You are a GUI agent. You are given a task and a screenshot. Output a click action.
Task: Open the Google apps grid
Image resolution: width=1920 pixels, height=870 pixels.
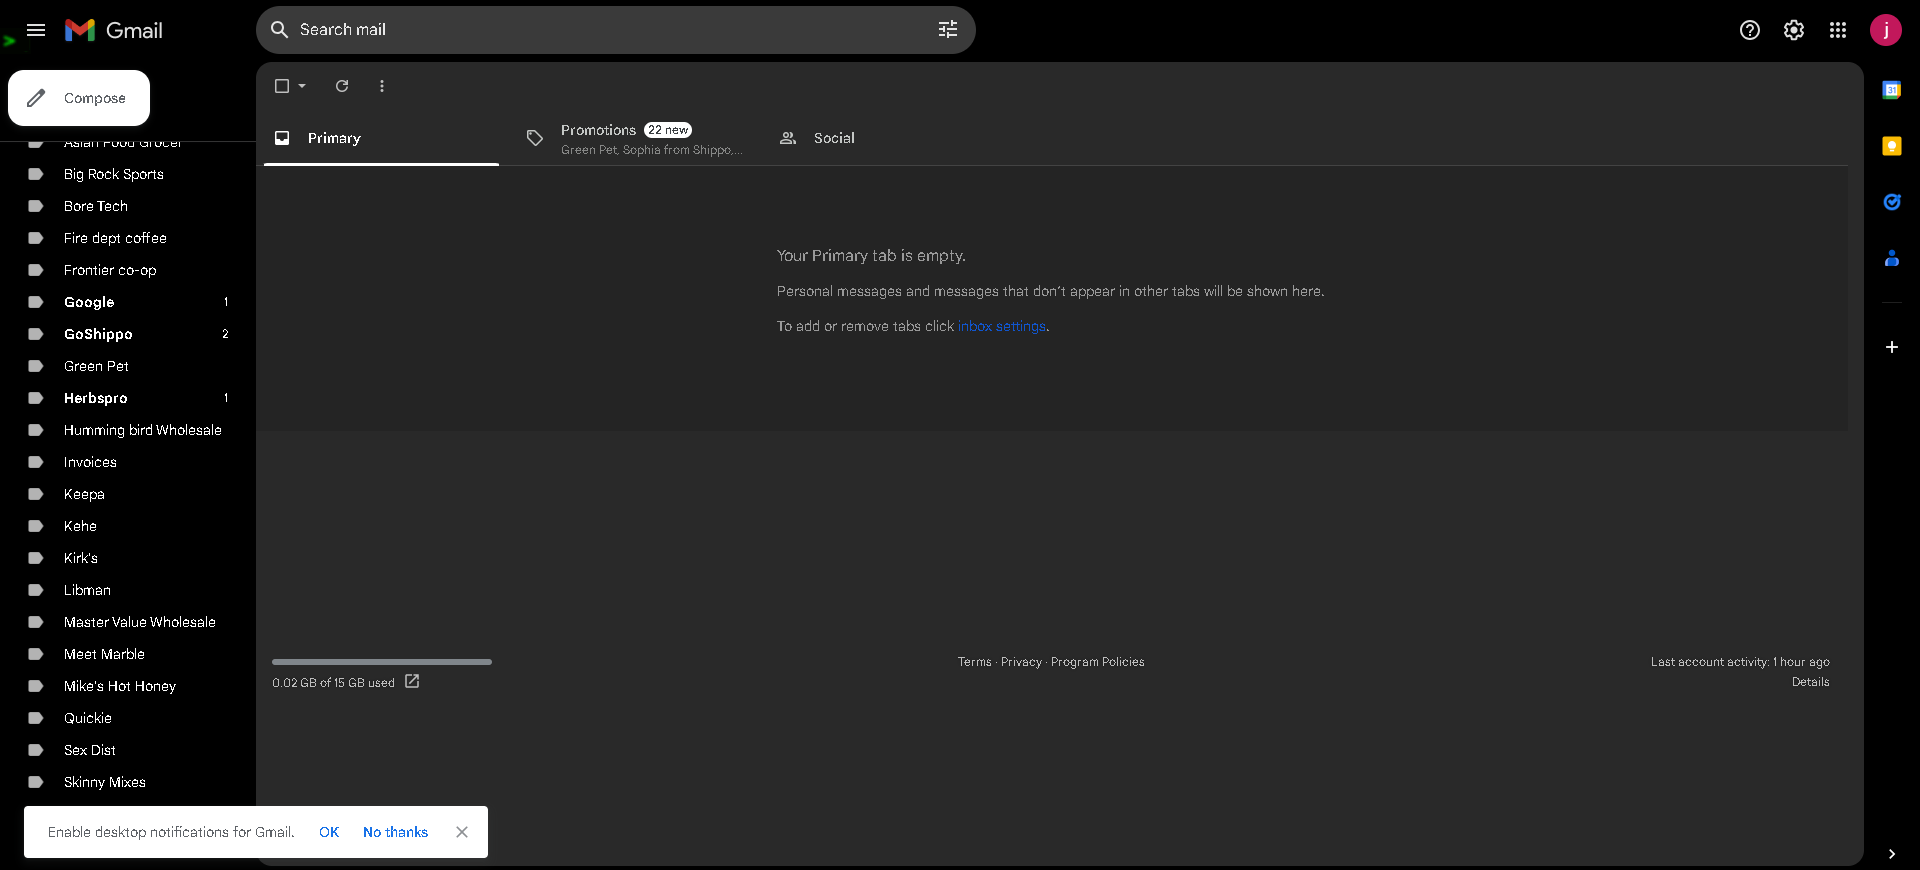1838,30
